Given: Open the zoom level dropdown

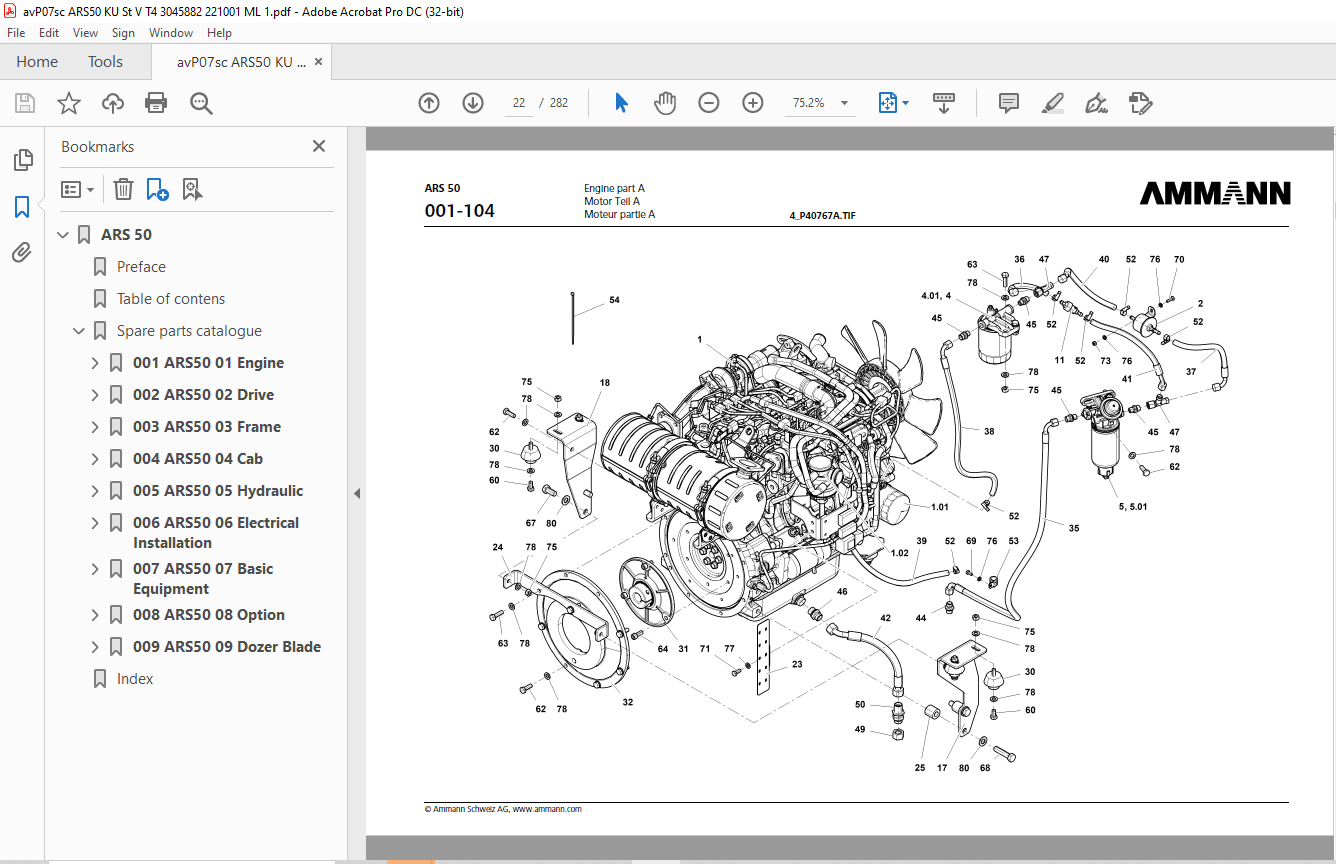Looking at the screenshot, I should point(844,103).
